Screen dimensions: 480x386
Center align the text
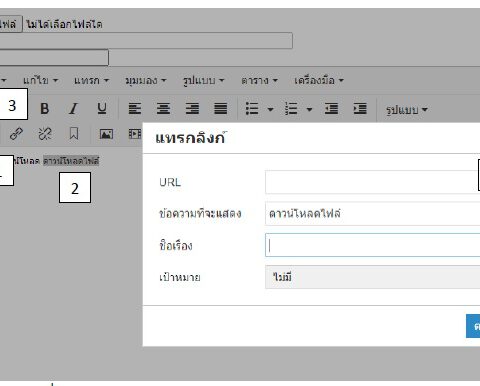pos(163,109)
